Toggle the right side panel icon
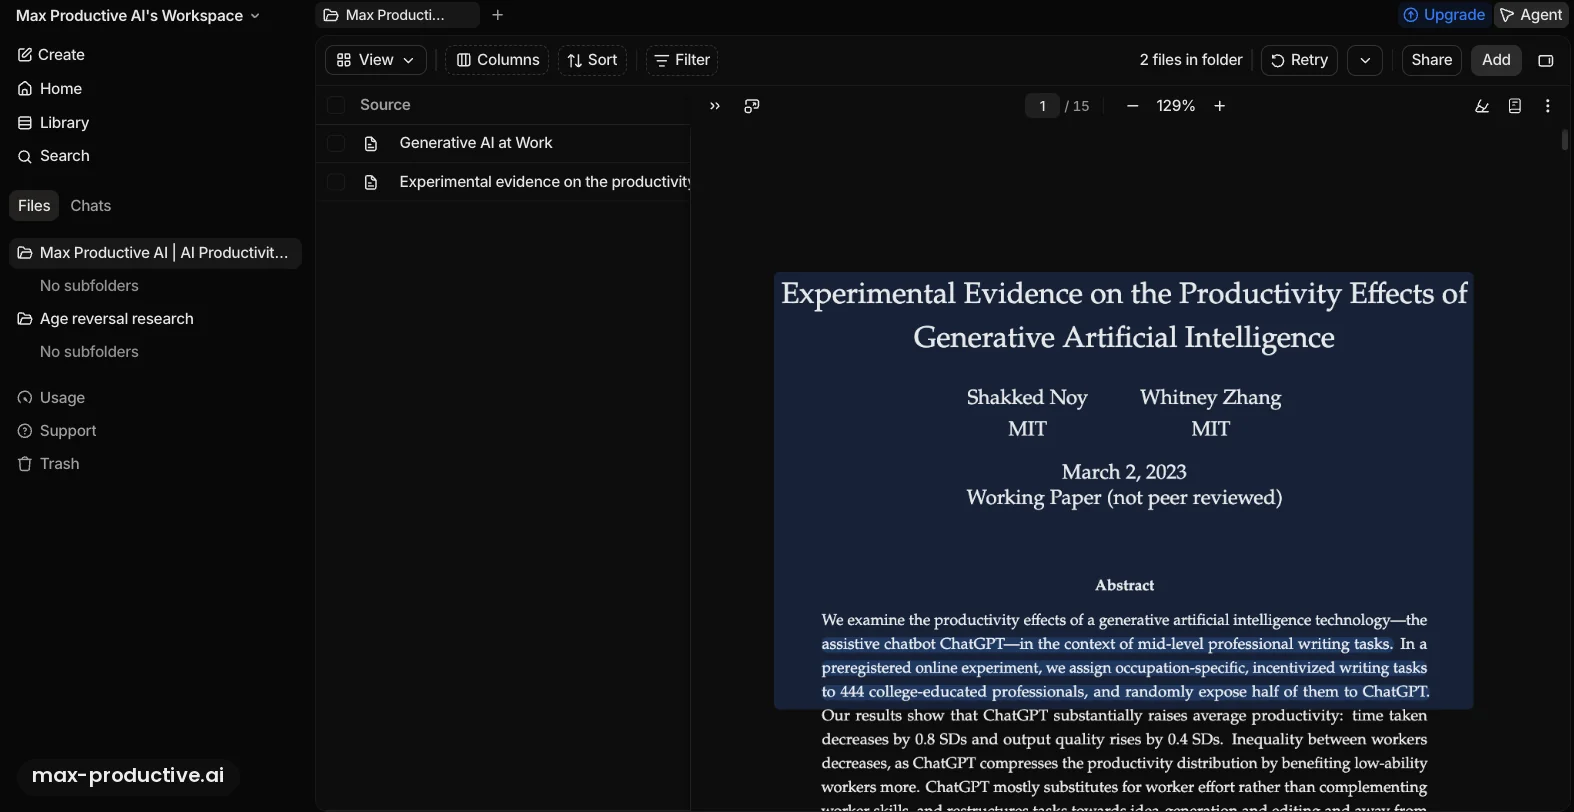This screenshot has height=812, width=1574. click(1545, 61)
